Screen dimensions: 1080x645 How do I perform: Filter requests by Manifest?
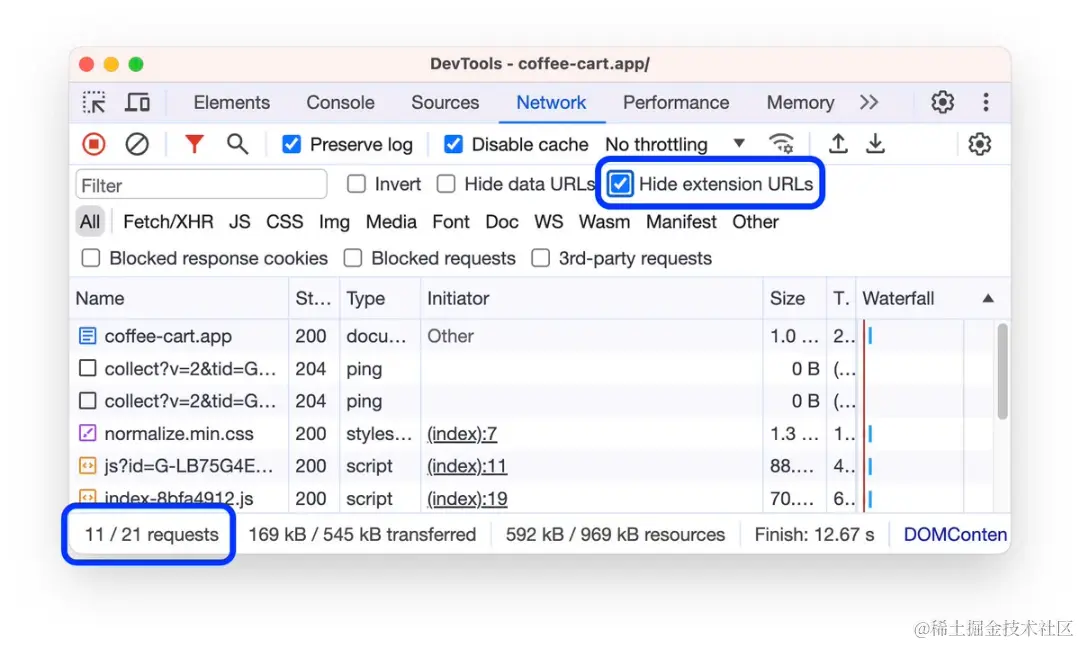tap(681, 222)
